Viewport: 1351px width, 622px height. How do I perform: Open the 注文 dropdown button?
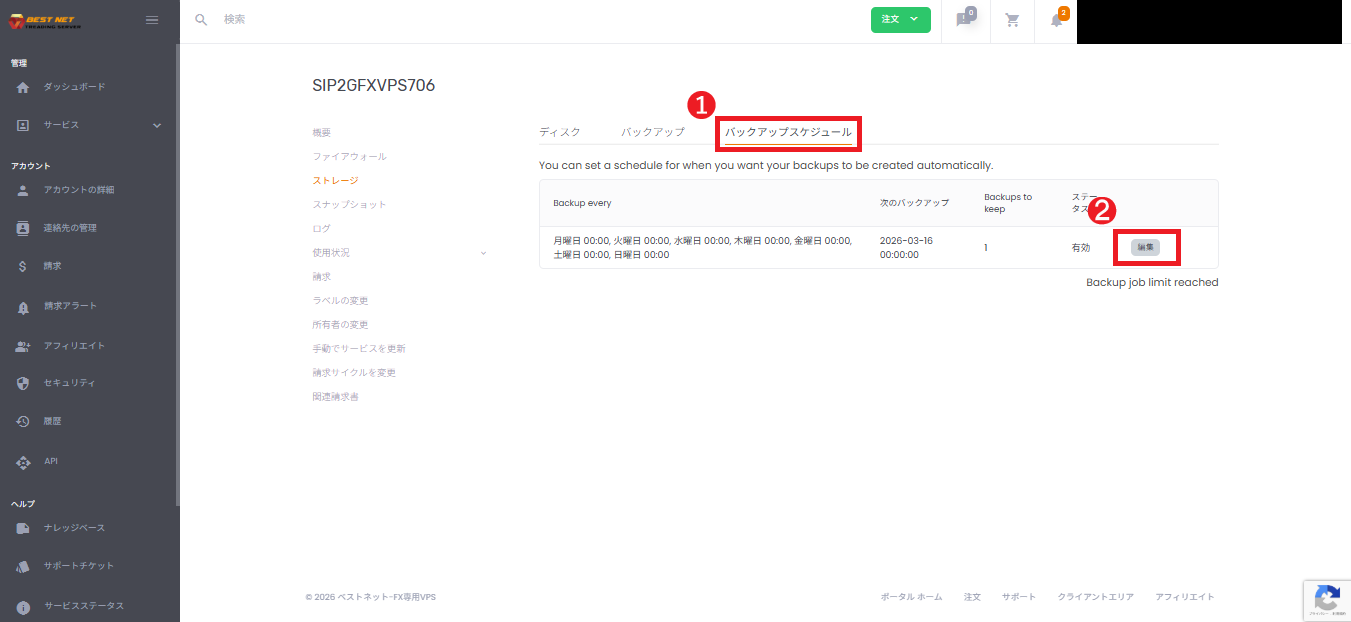click(900, 20)
